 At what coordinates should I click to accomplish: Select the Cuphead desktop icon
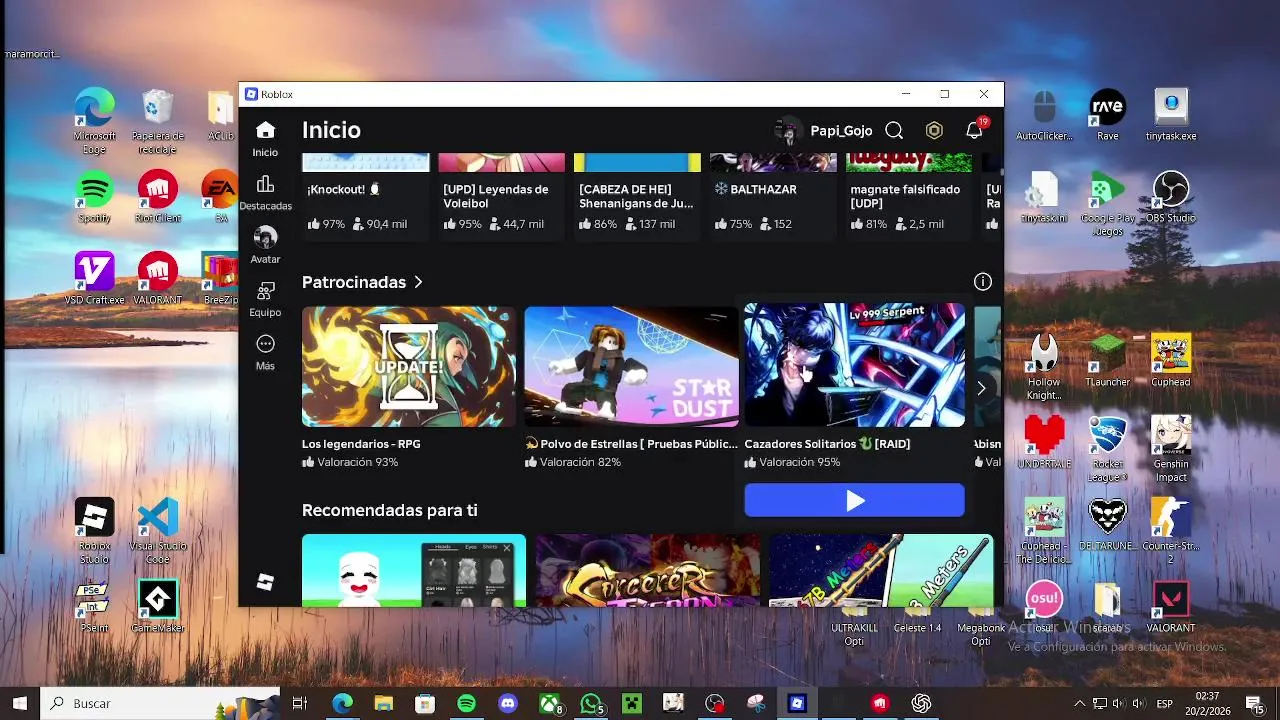[x=1170, y=361]
